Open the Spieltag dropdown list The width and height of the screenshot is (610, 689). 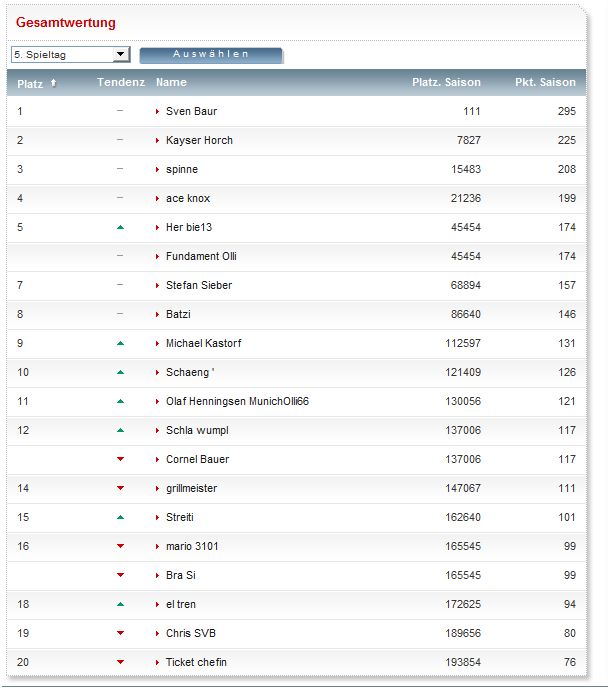(121, 54)
